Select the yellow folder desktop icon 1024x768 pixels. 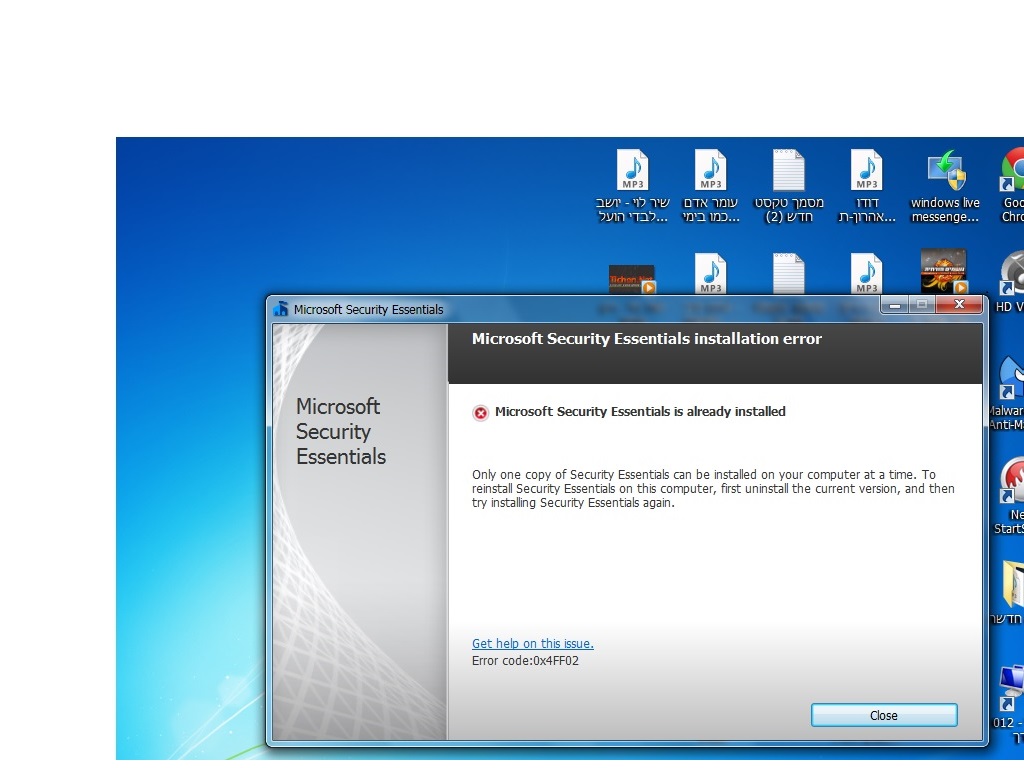1013,583
